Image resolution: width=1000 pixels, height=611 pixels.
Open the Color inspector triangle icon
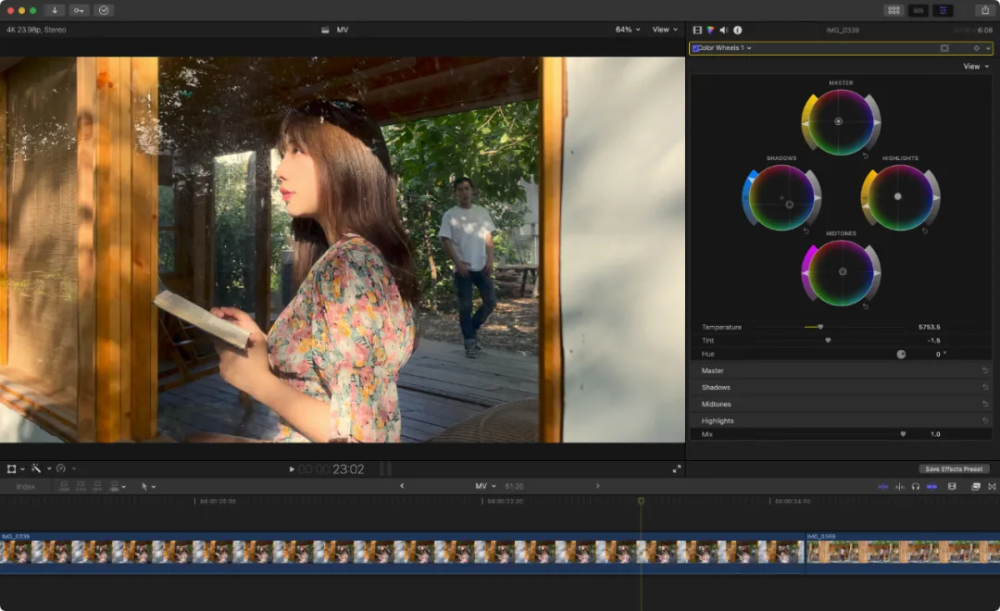click(x=710, y=30)
